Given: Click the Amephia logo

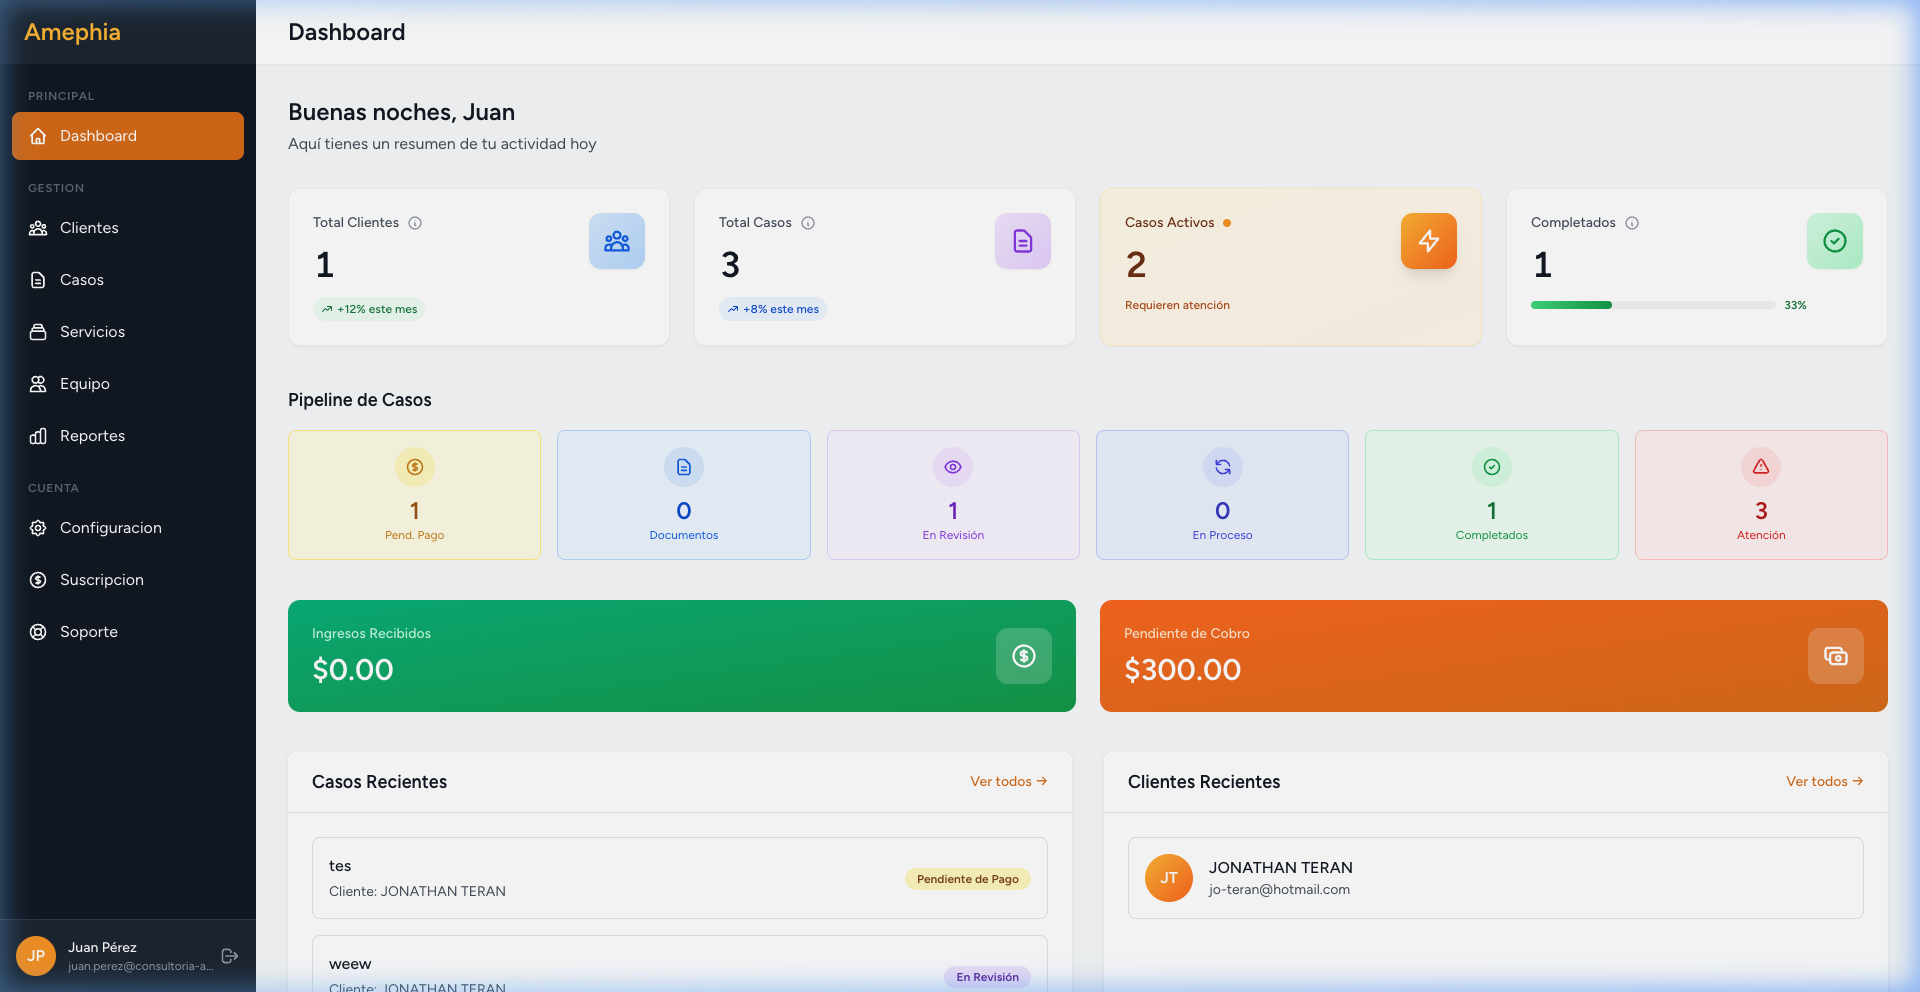Looking at the screenshot, I should point(72,32).
